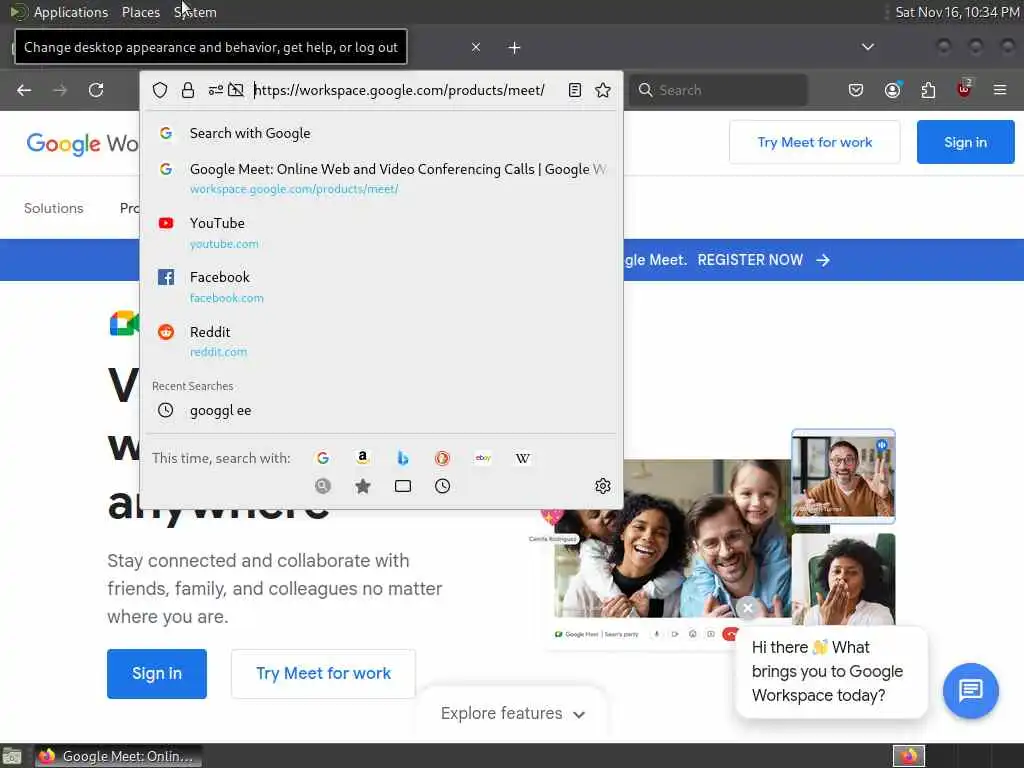
Task: Search in open tabs shortcut icon
Action: pos(403,486)
